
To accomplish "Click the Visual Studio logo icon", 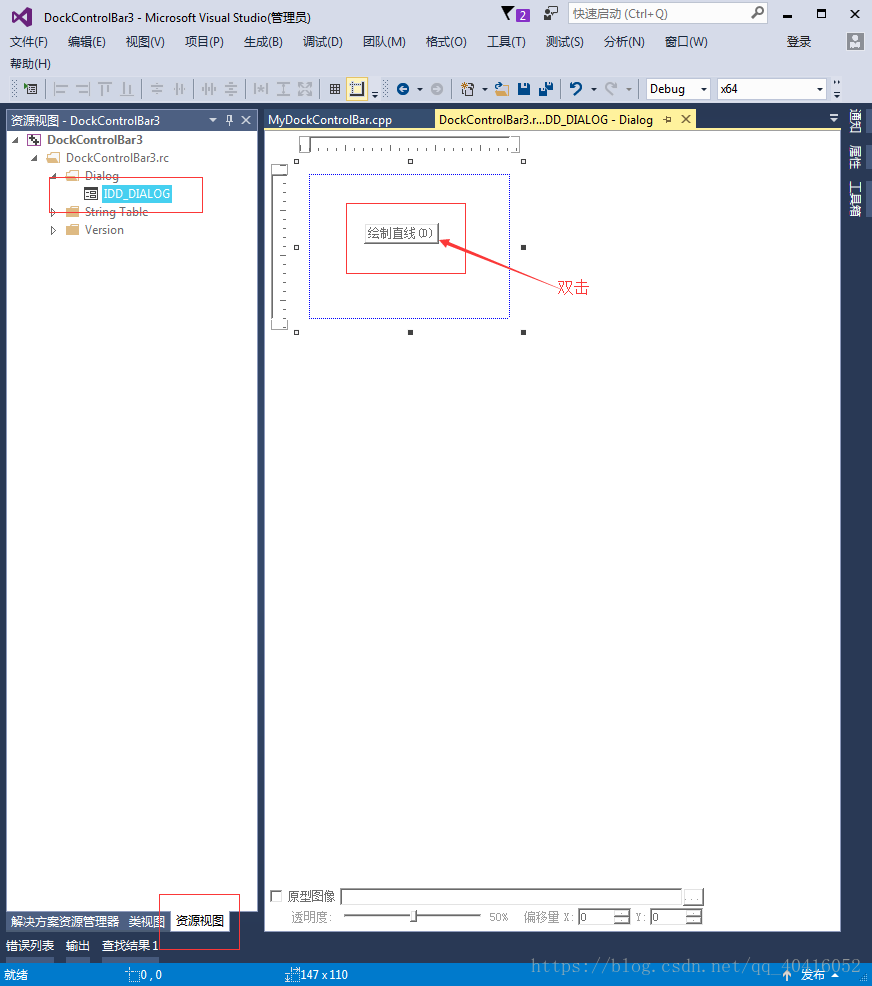I will tap(22, 17).
